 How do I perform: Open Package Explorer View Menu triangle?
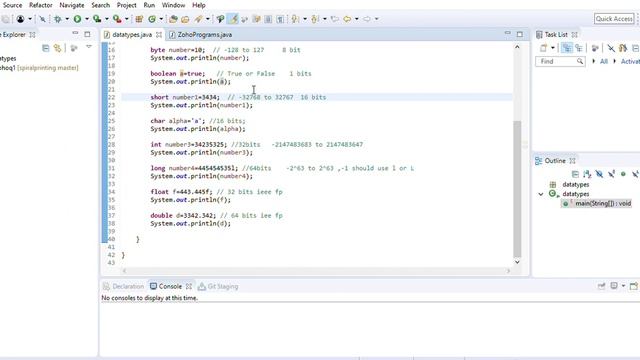[x=89, y=47]
